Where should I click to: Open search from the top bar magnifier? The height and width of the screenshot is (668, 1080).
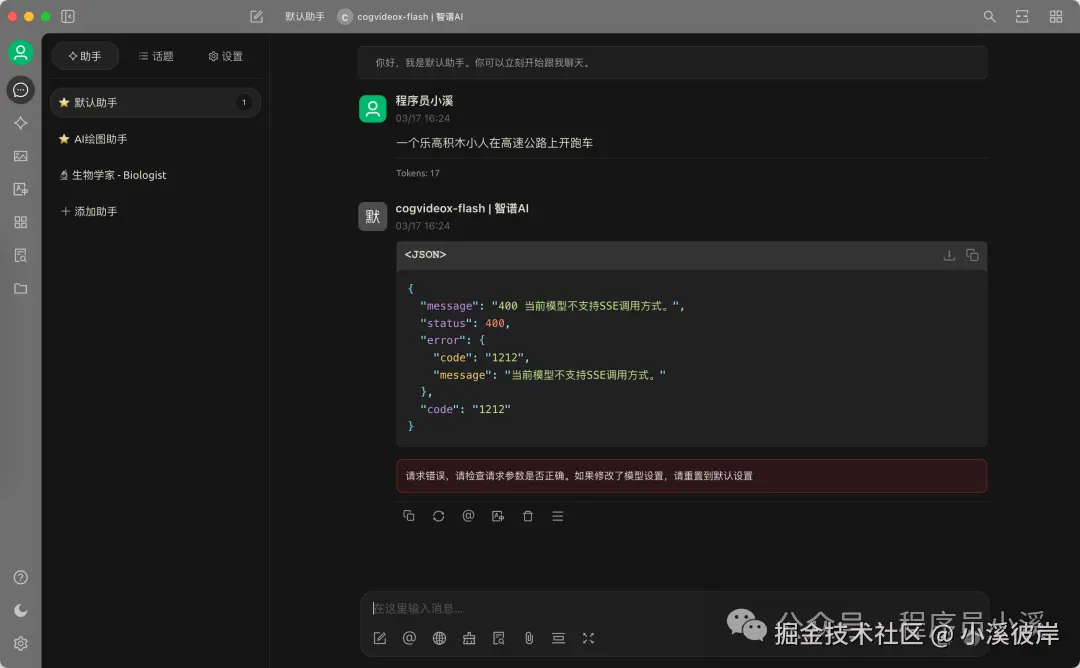point(989,16)
